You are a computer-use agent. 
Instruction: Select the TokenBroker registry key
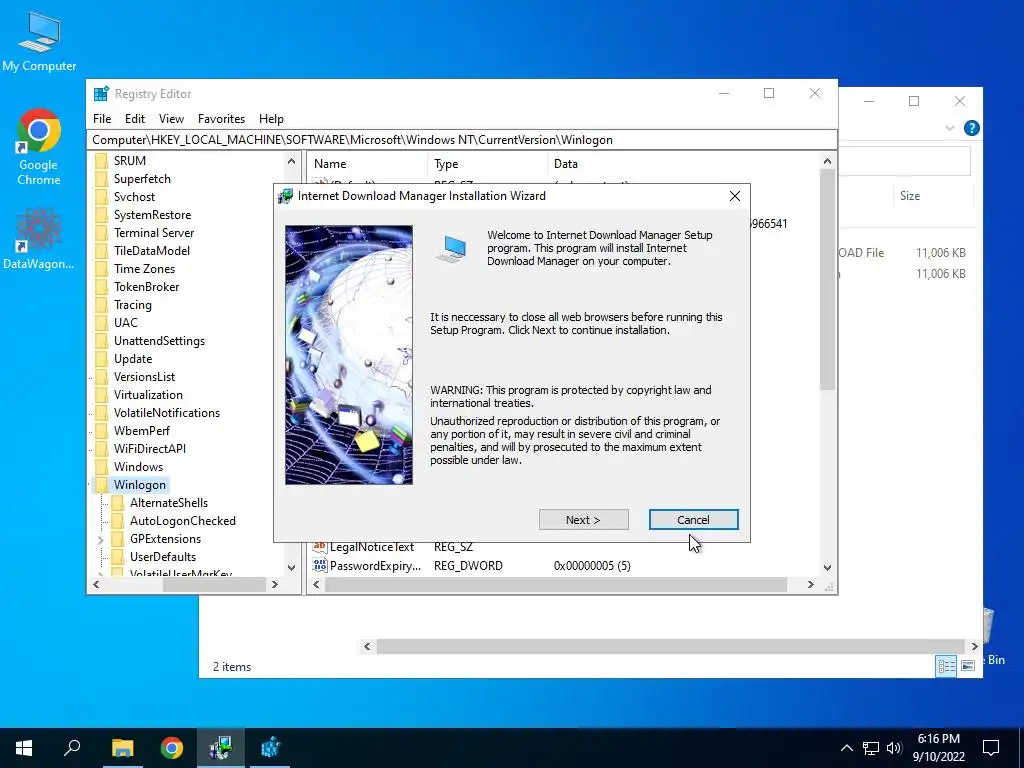tap(146, 287)
